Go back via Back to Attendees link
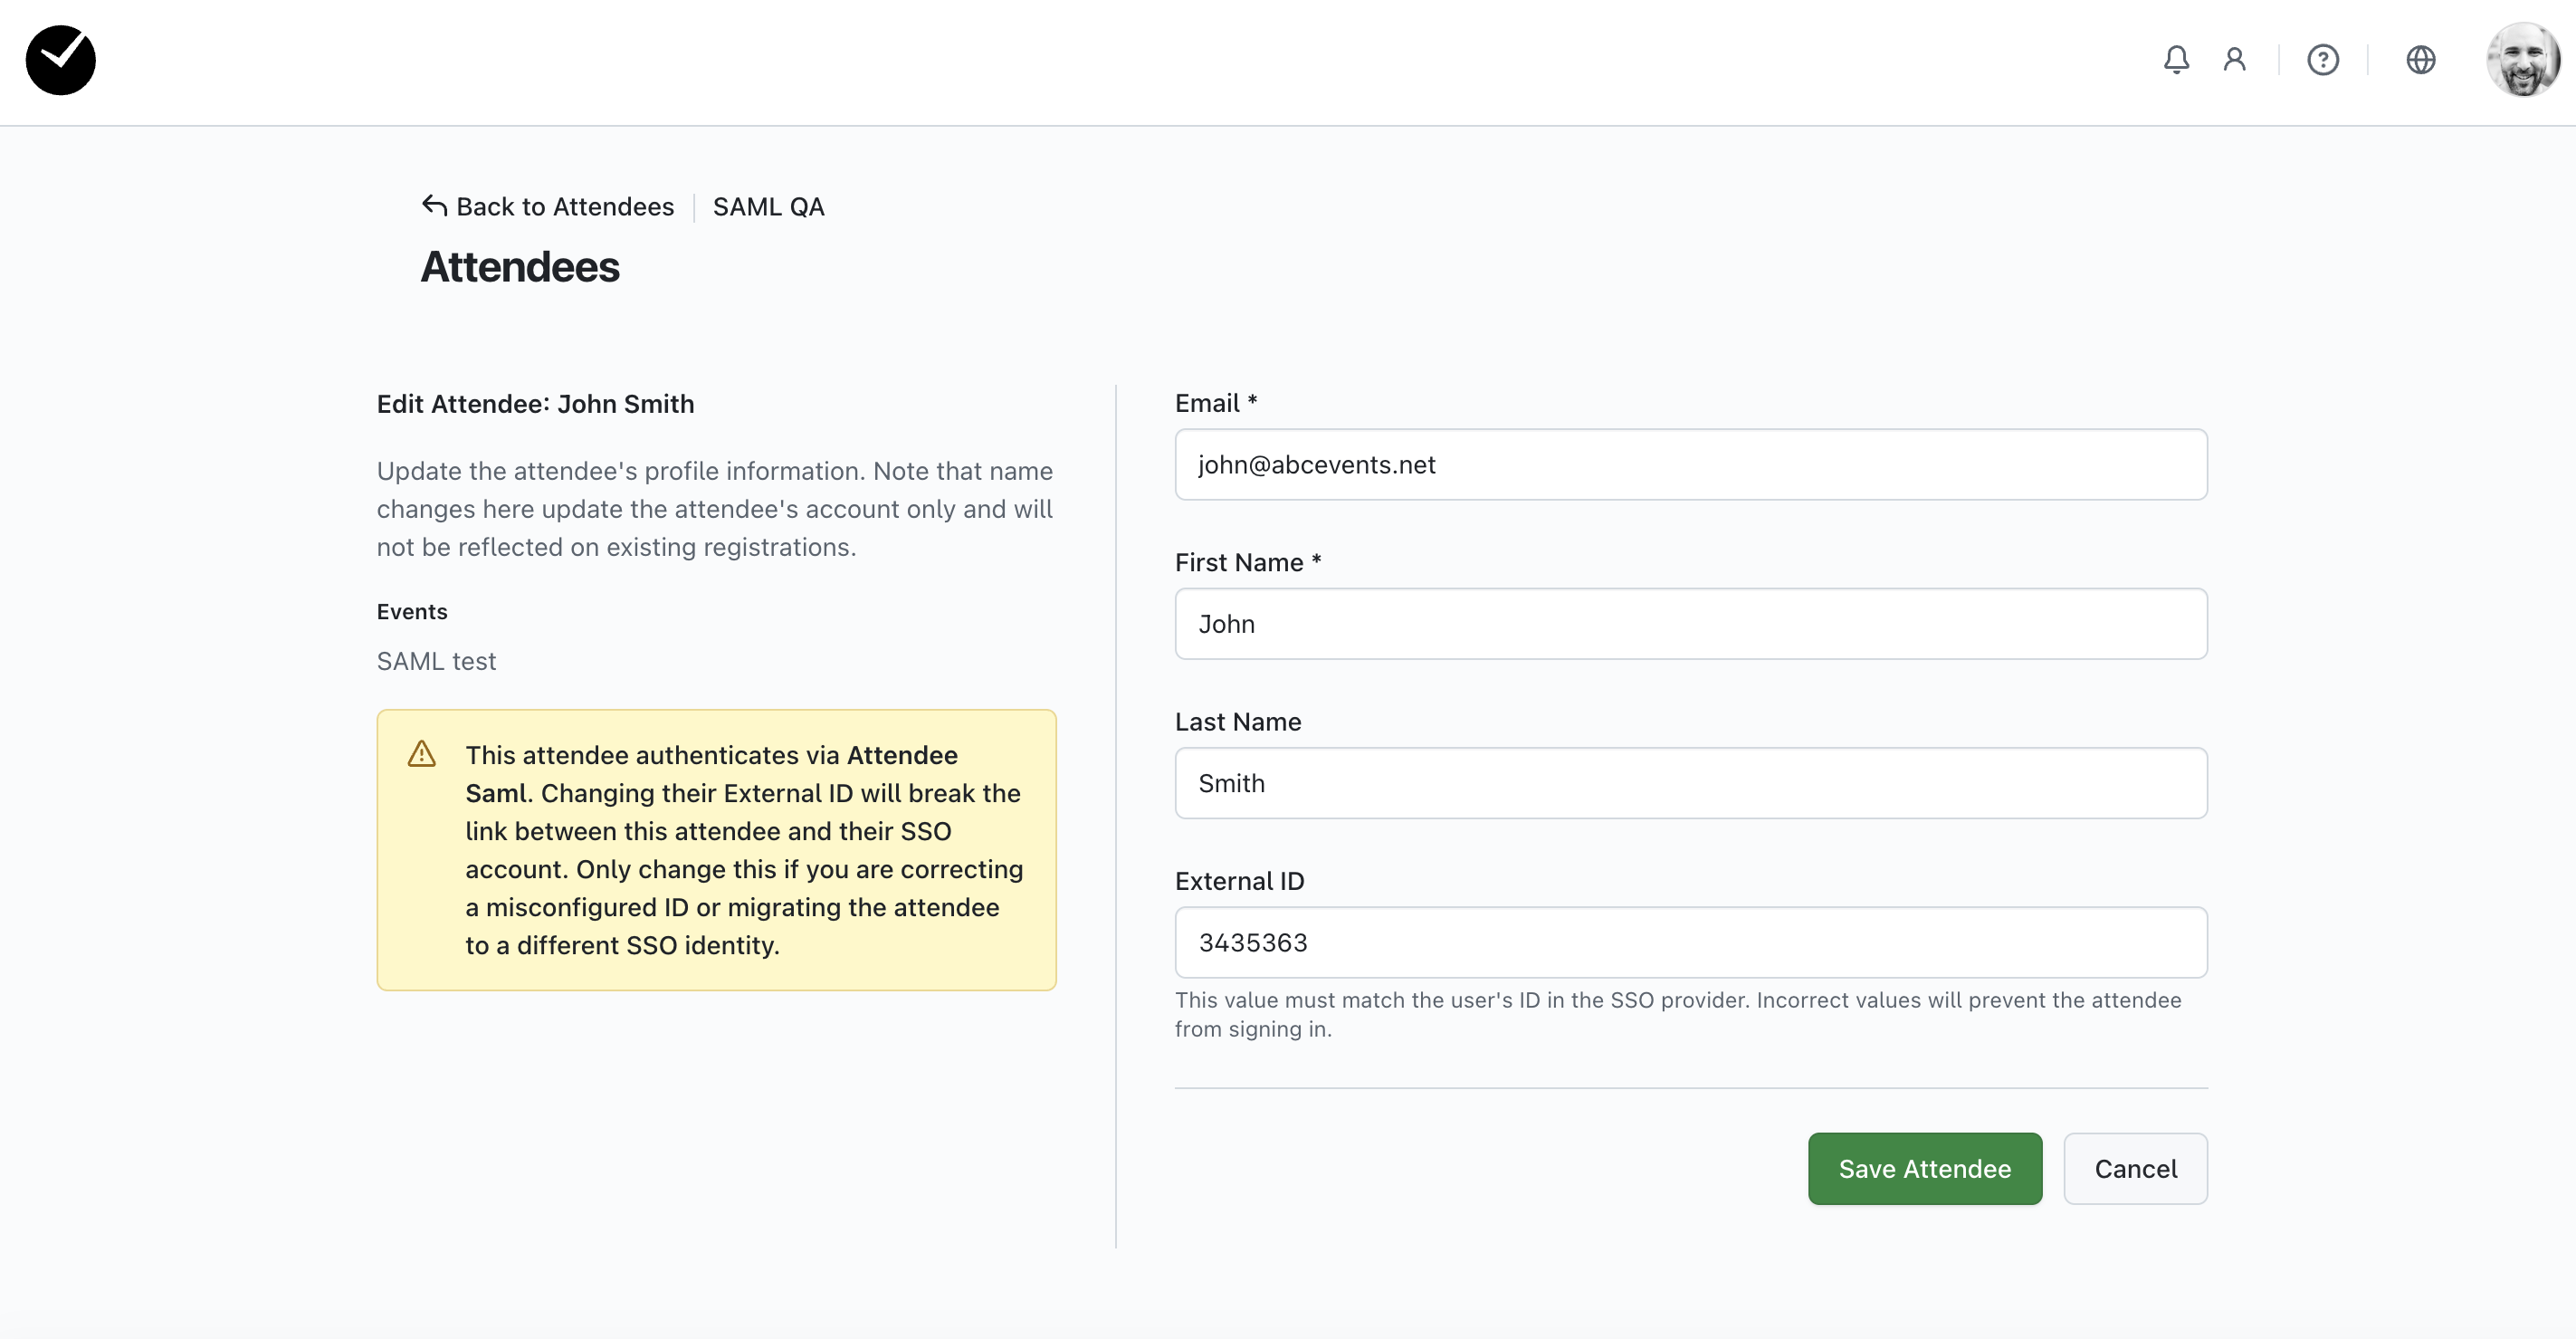 [x=565, y=207]
